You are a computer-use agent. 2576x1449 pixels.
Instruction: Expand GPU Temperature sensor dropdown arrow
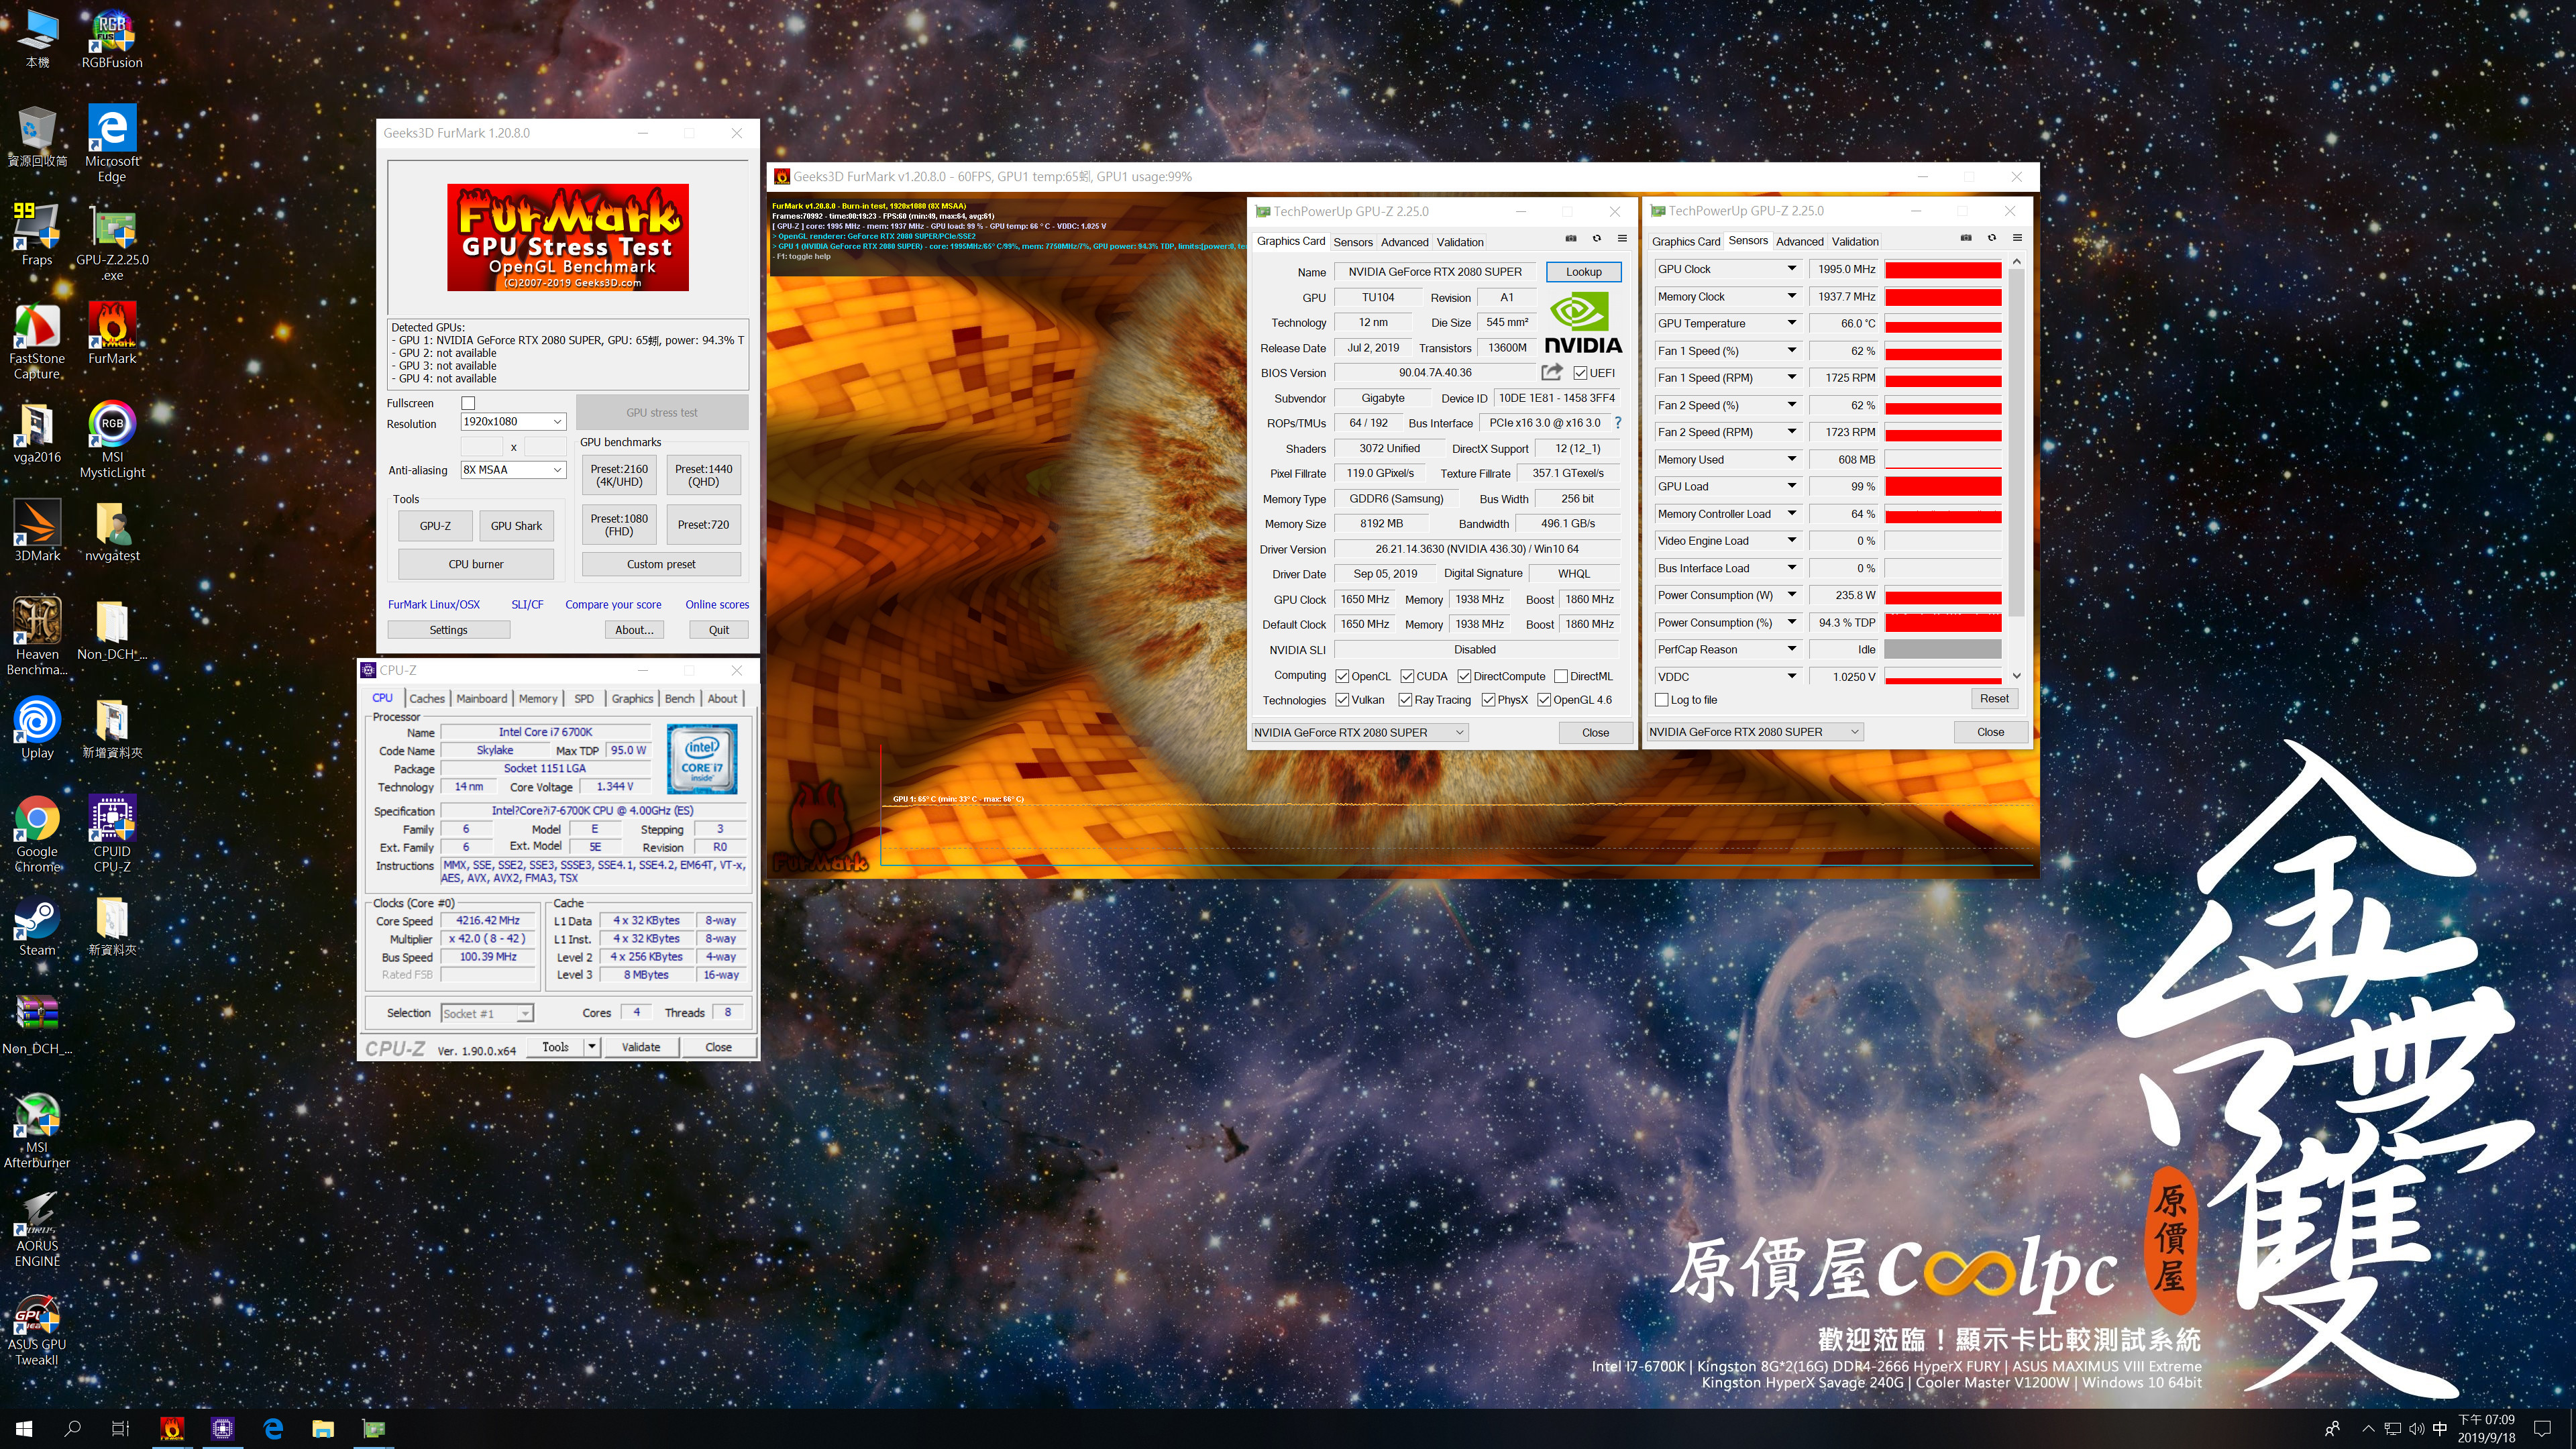coord(1792,323)
